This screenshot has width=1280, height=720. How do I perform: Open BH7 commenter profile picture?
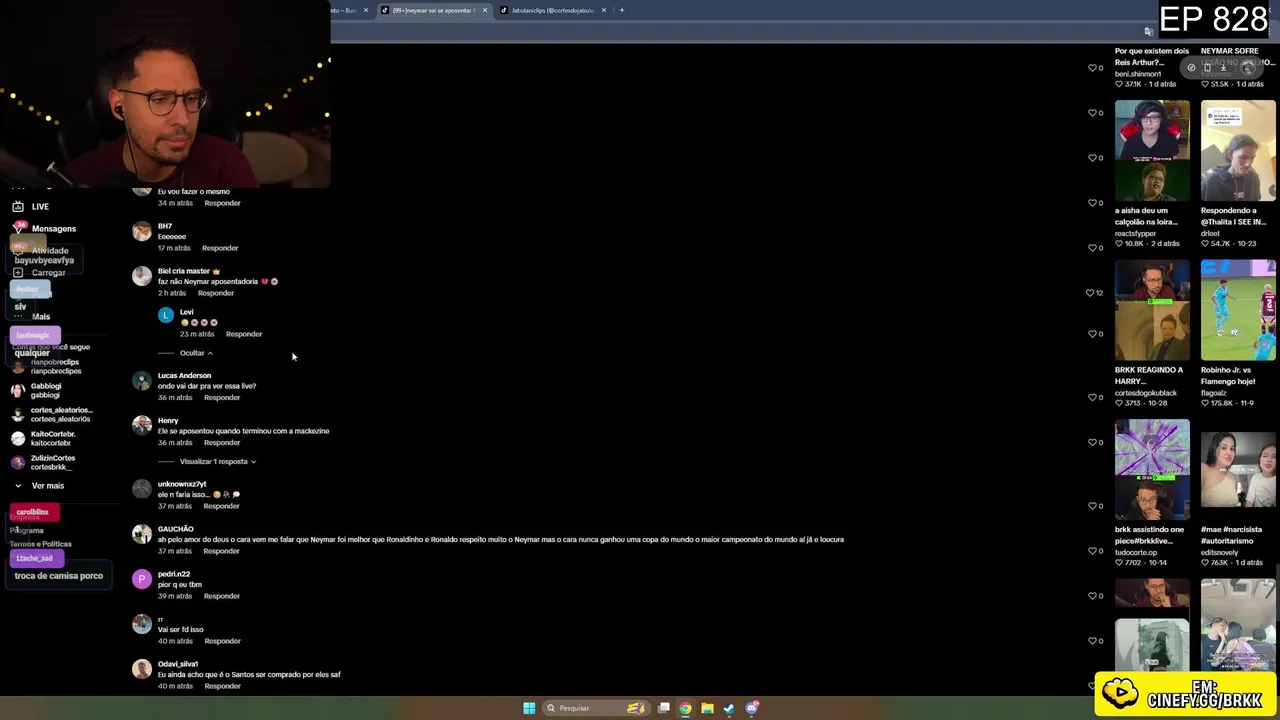pyautogui.click(x=142, y=231)
